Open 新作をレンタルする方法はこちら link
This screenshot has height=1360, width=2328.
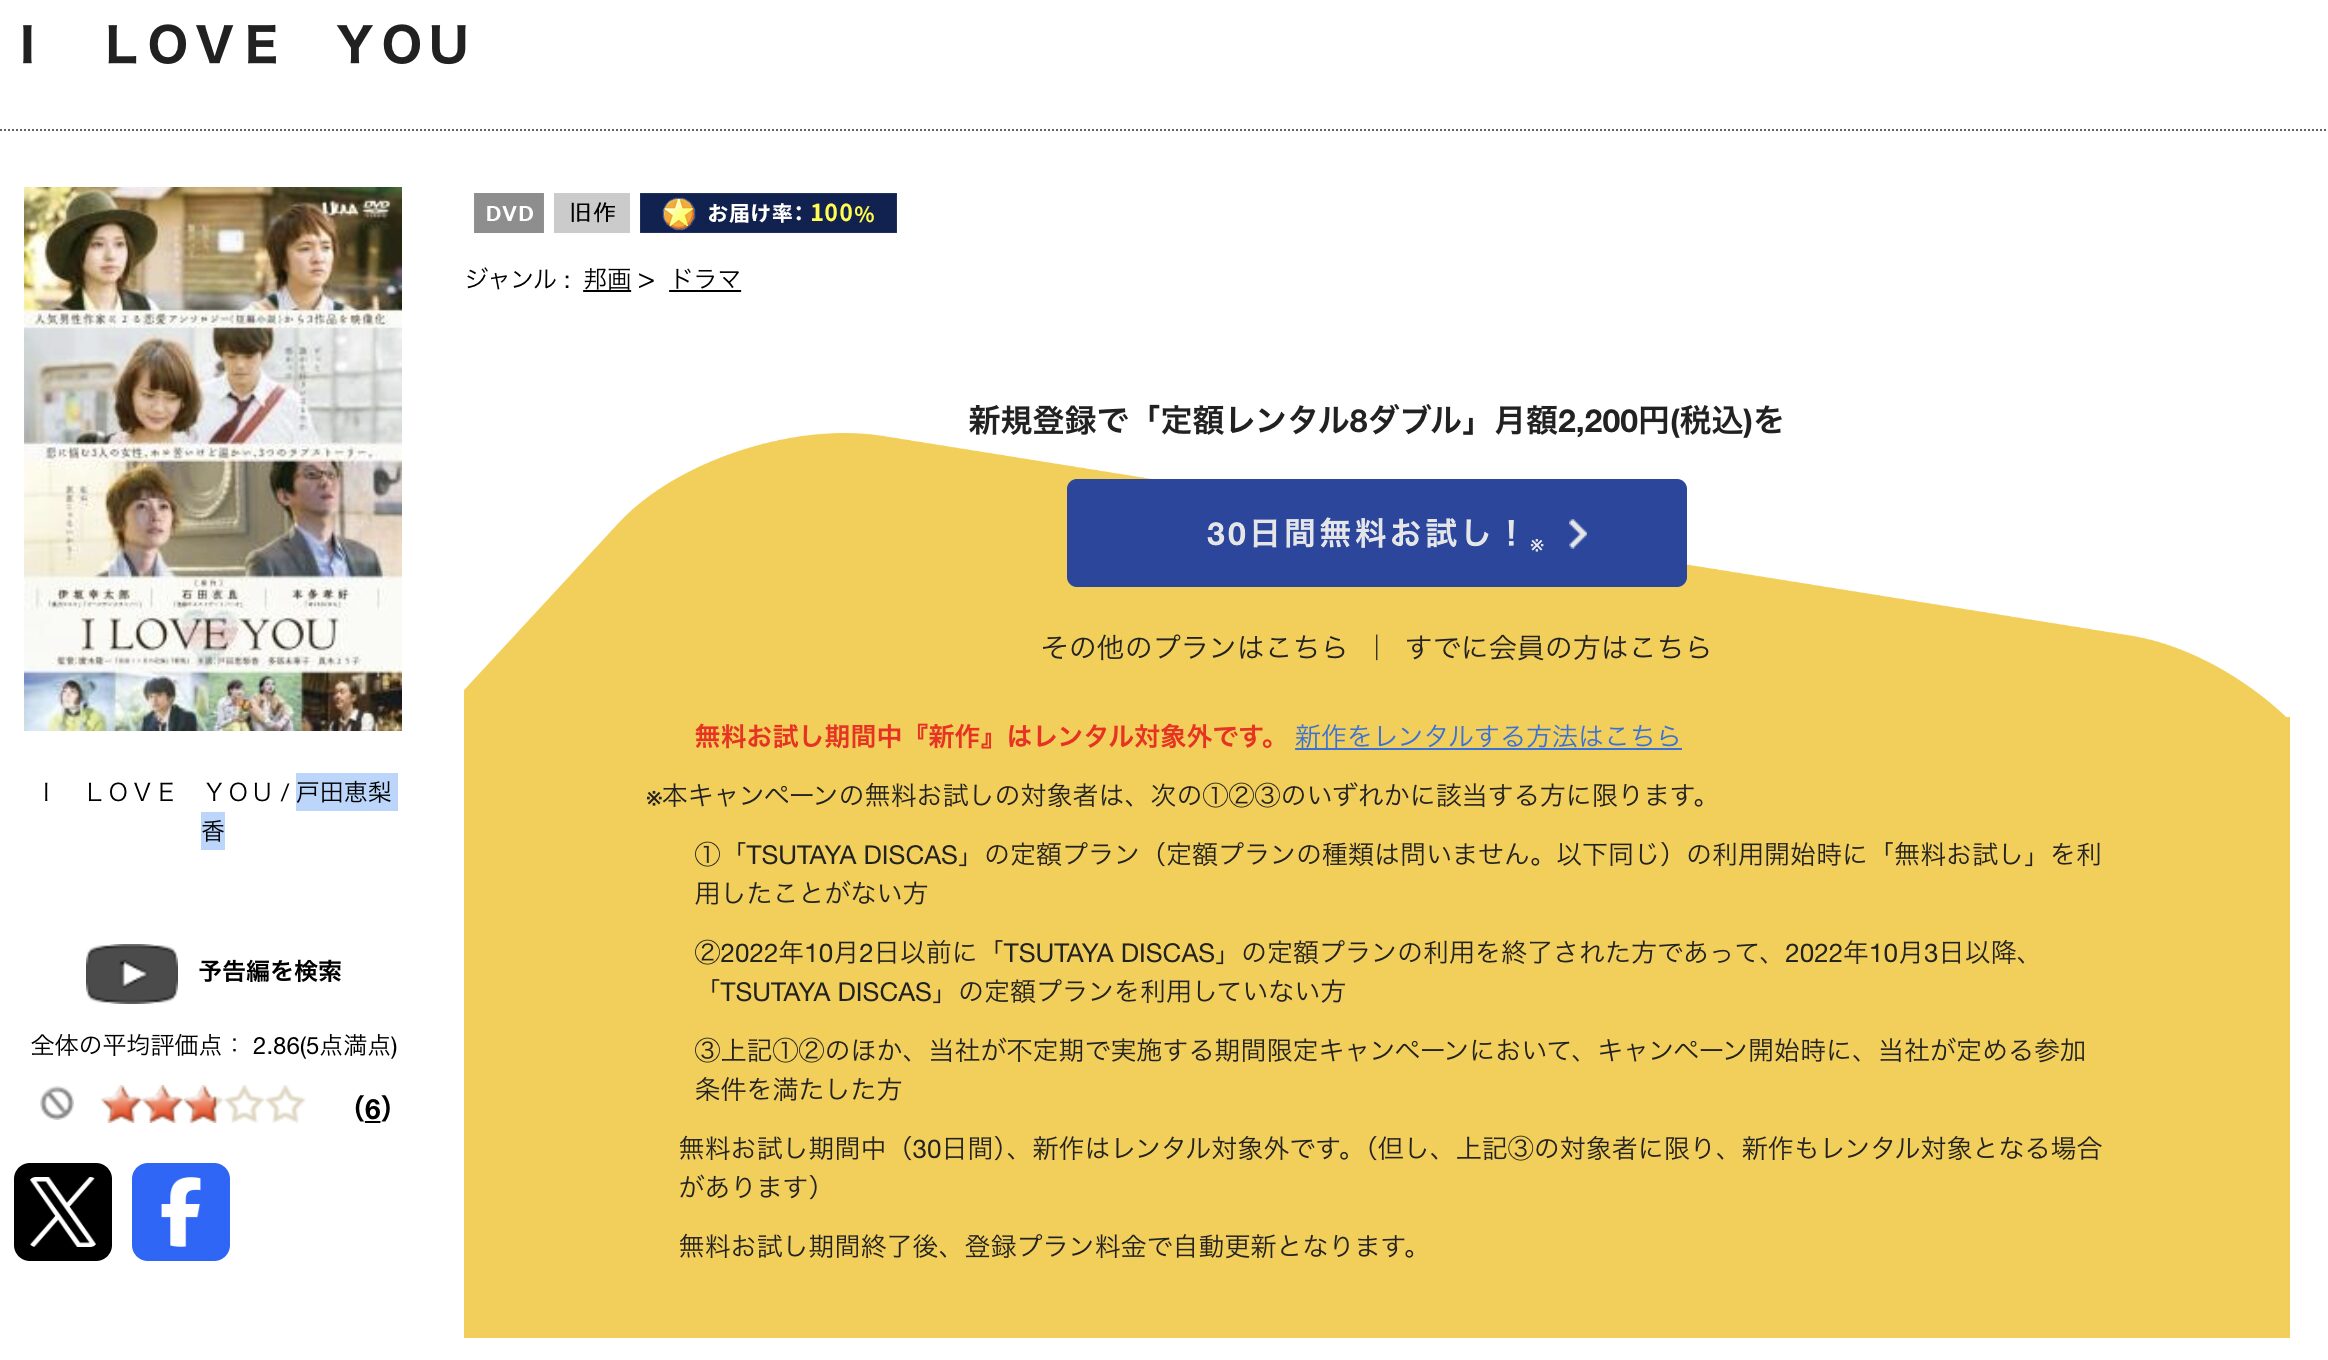coord(1487,736)
